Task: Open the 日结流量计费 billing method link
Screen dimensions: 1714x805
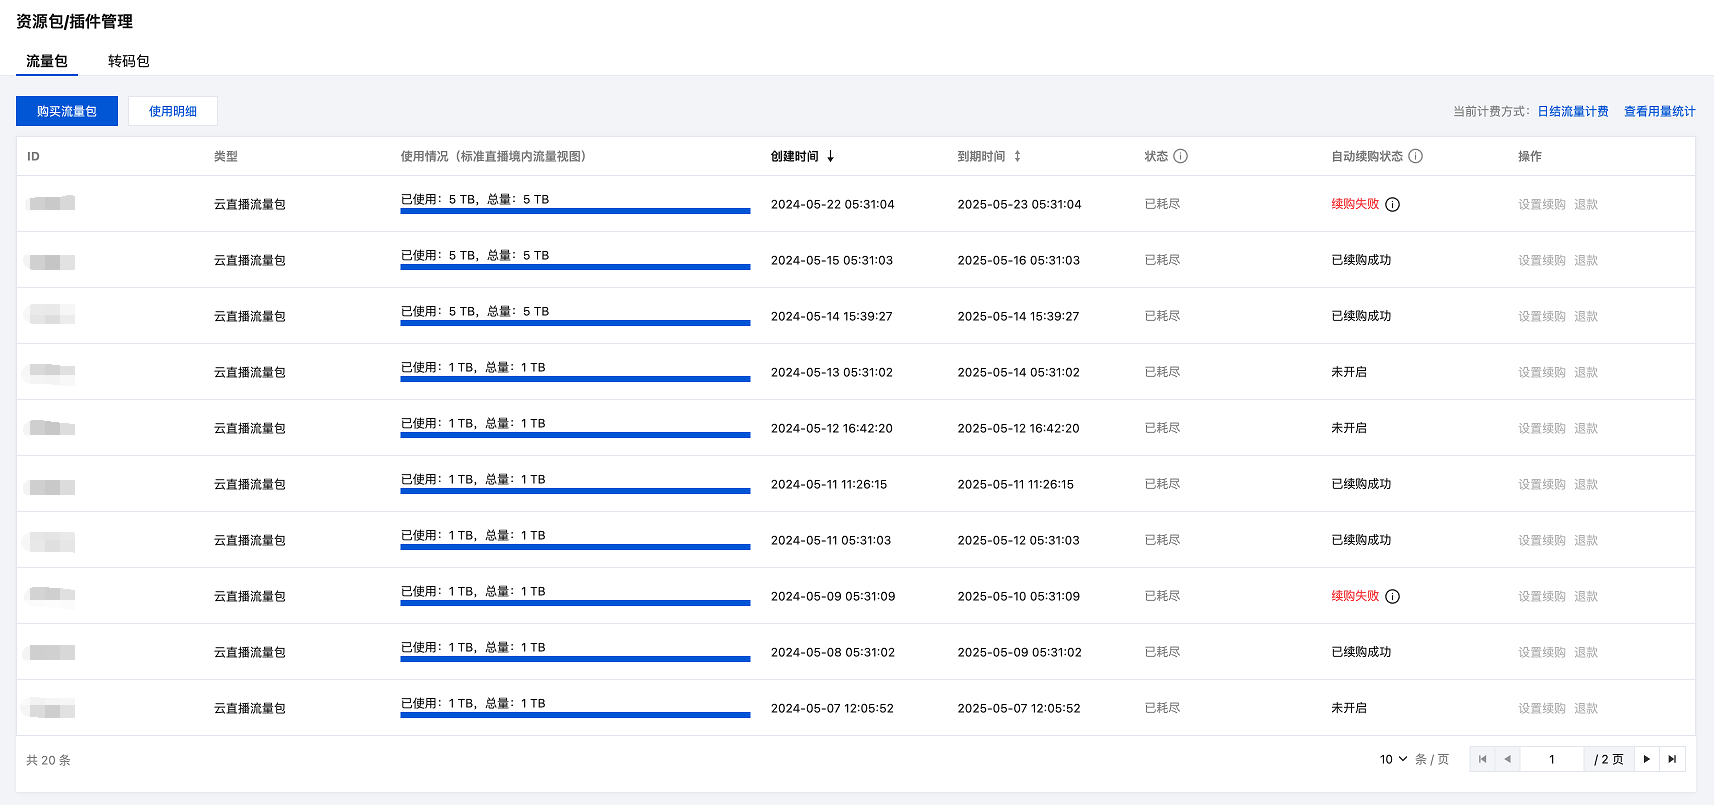Action: [x=1572, y=111]
